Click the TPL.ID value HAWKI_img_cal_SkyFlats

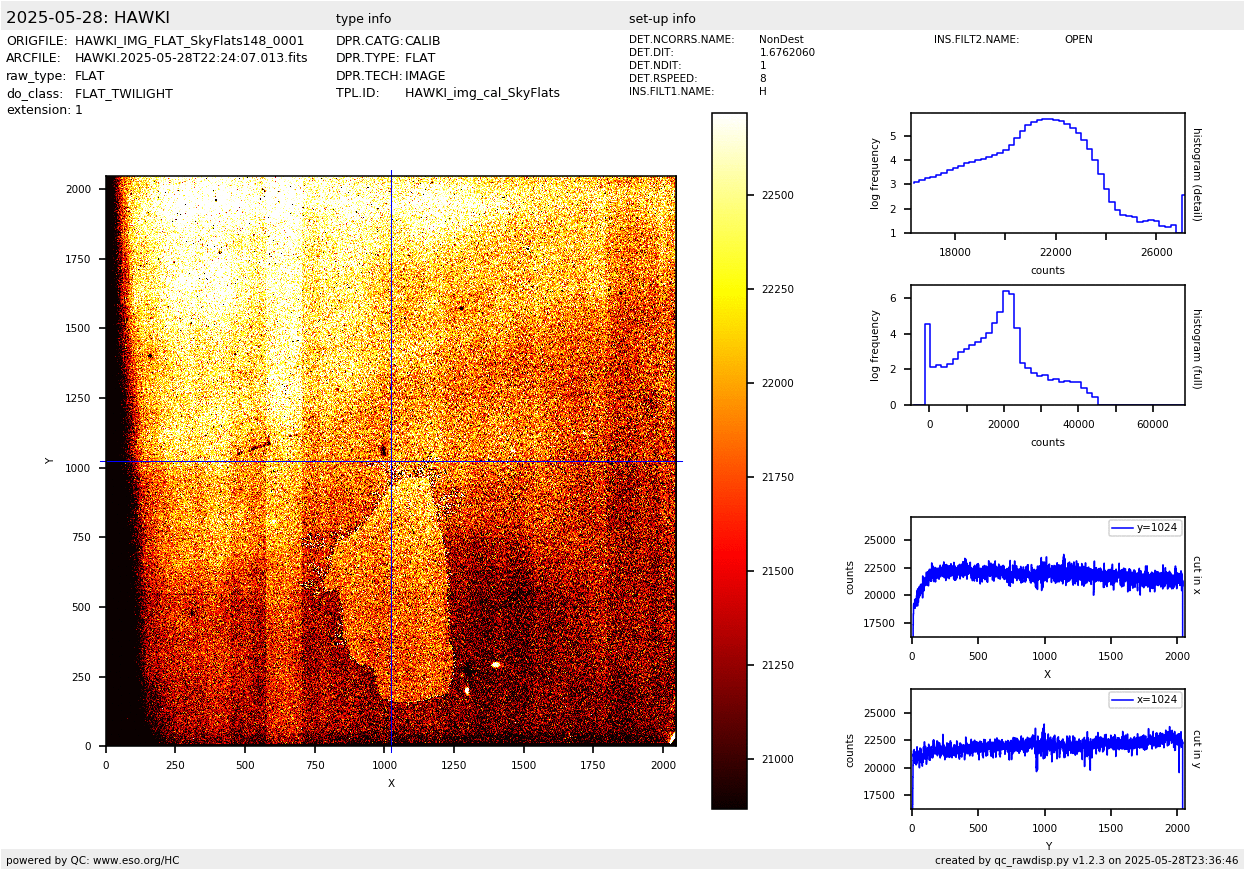(x=482, y=93)
